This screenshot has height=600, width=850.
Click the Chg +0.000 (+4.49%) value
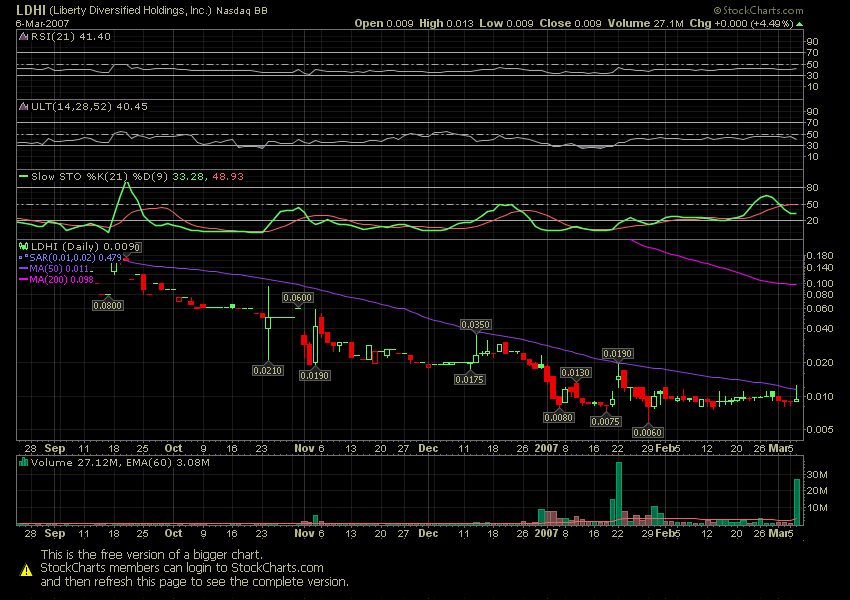(742, 23)
